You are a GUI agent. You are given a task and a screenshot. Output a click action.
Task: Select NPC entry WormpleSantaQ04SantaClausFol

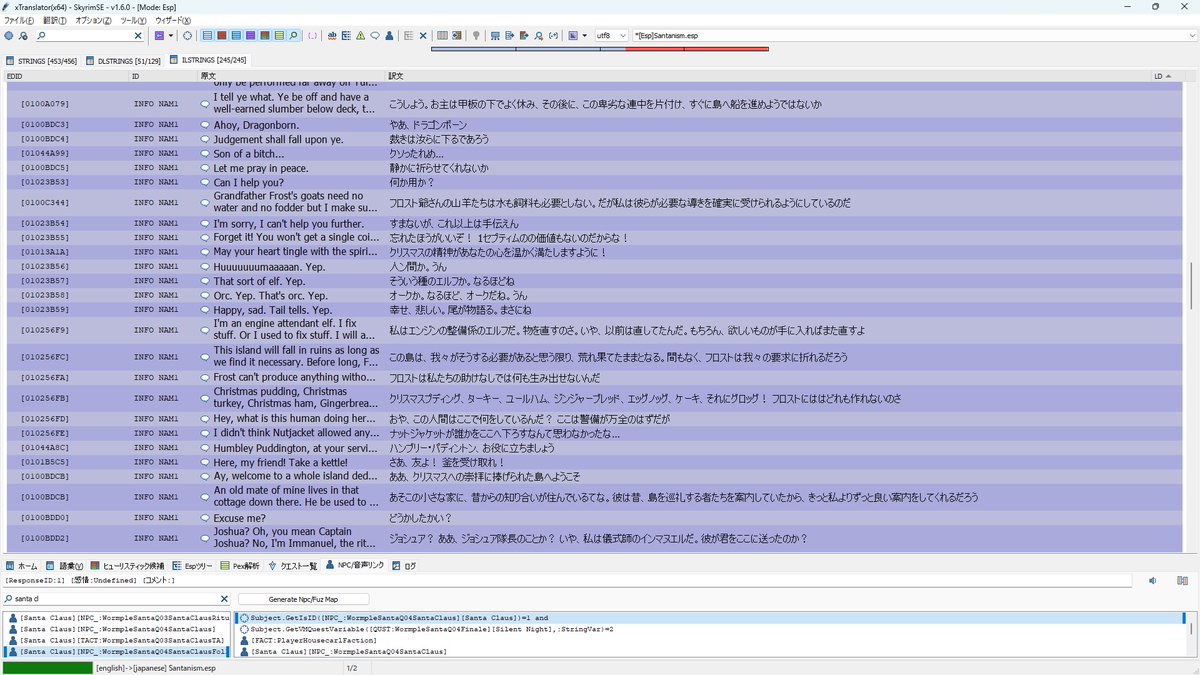(115, 651)
